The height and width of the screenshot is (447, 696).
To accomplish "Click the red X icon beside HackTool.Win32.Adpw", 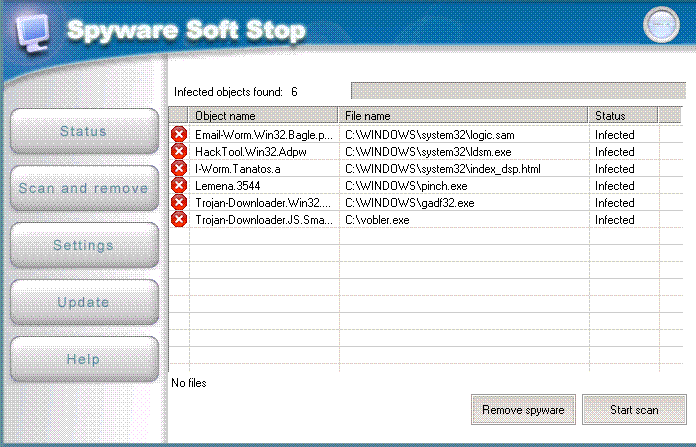I will (179, 151).
